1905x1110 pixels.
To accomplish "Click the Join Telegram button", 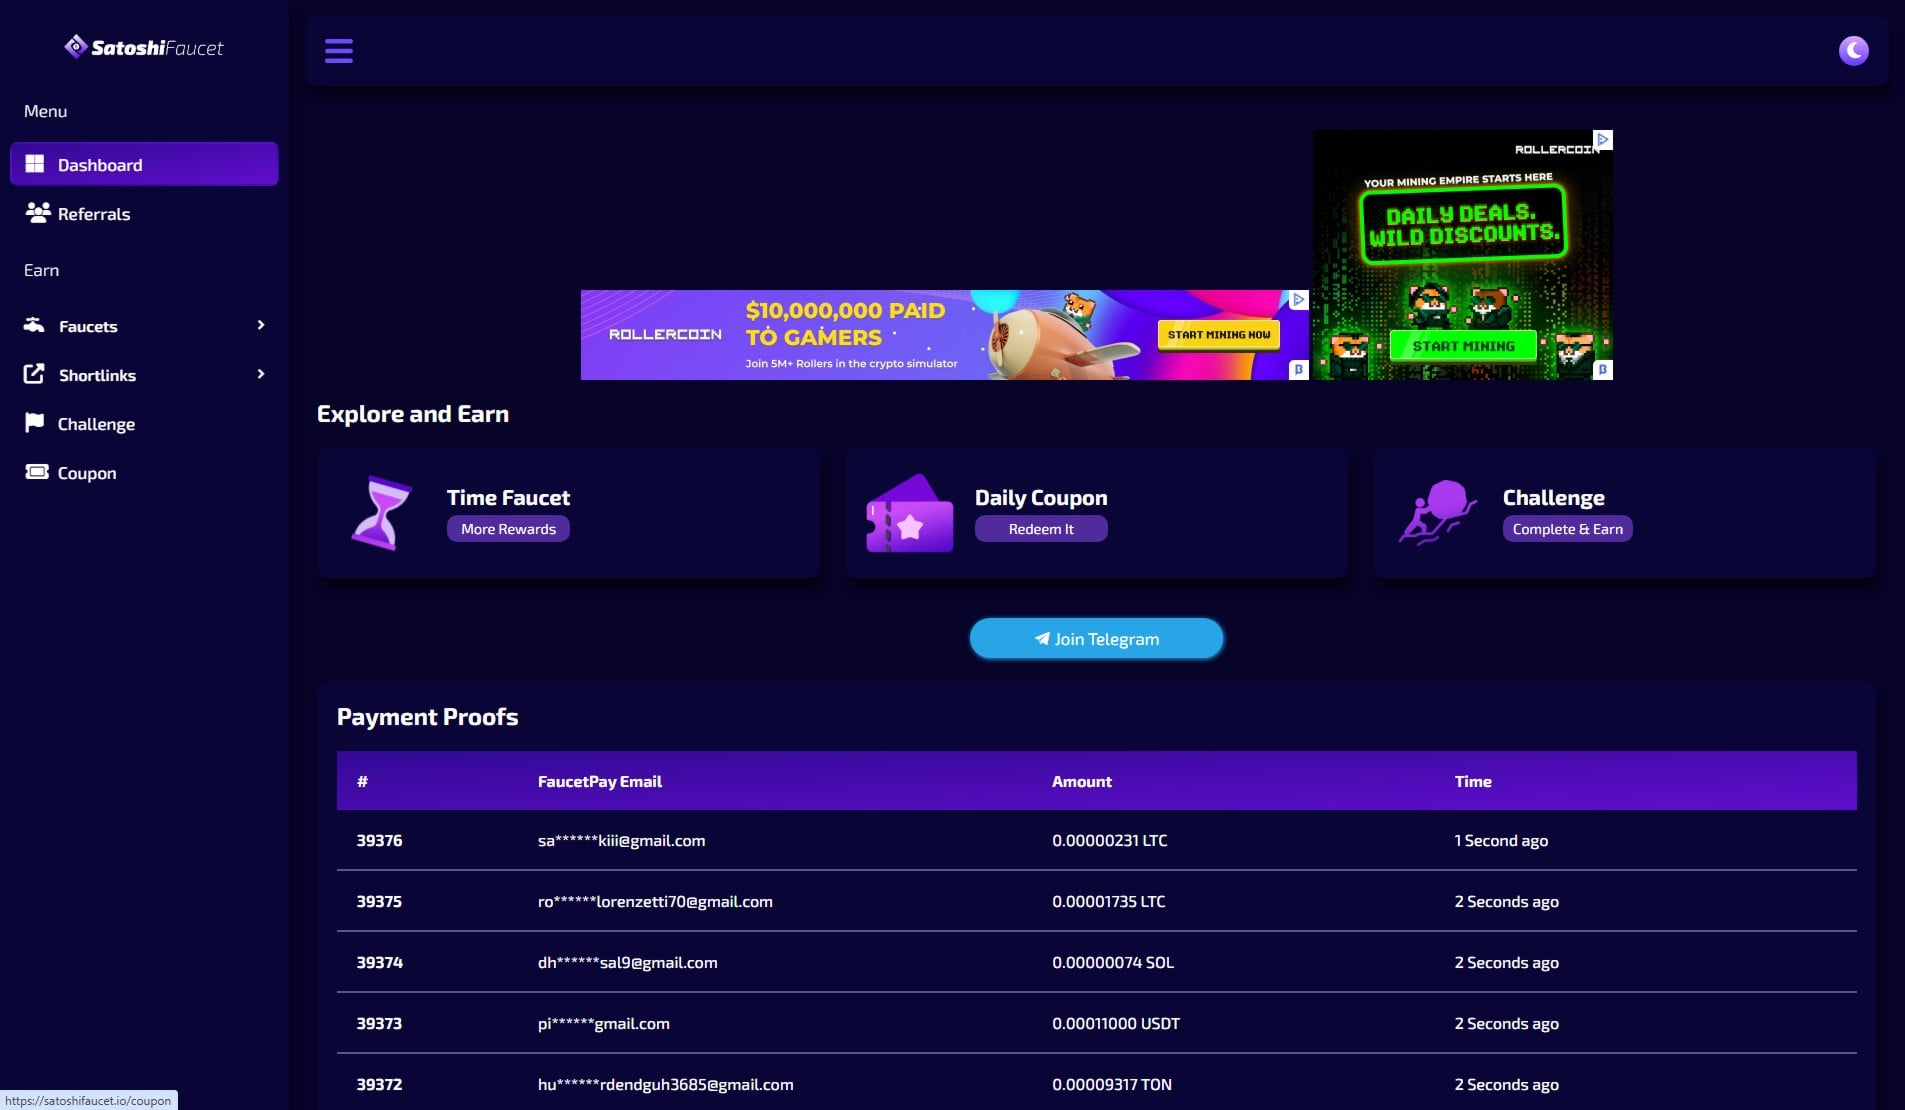I will click(1096, 639).
